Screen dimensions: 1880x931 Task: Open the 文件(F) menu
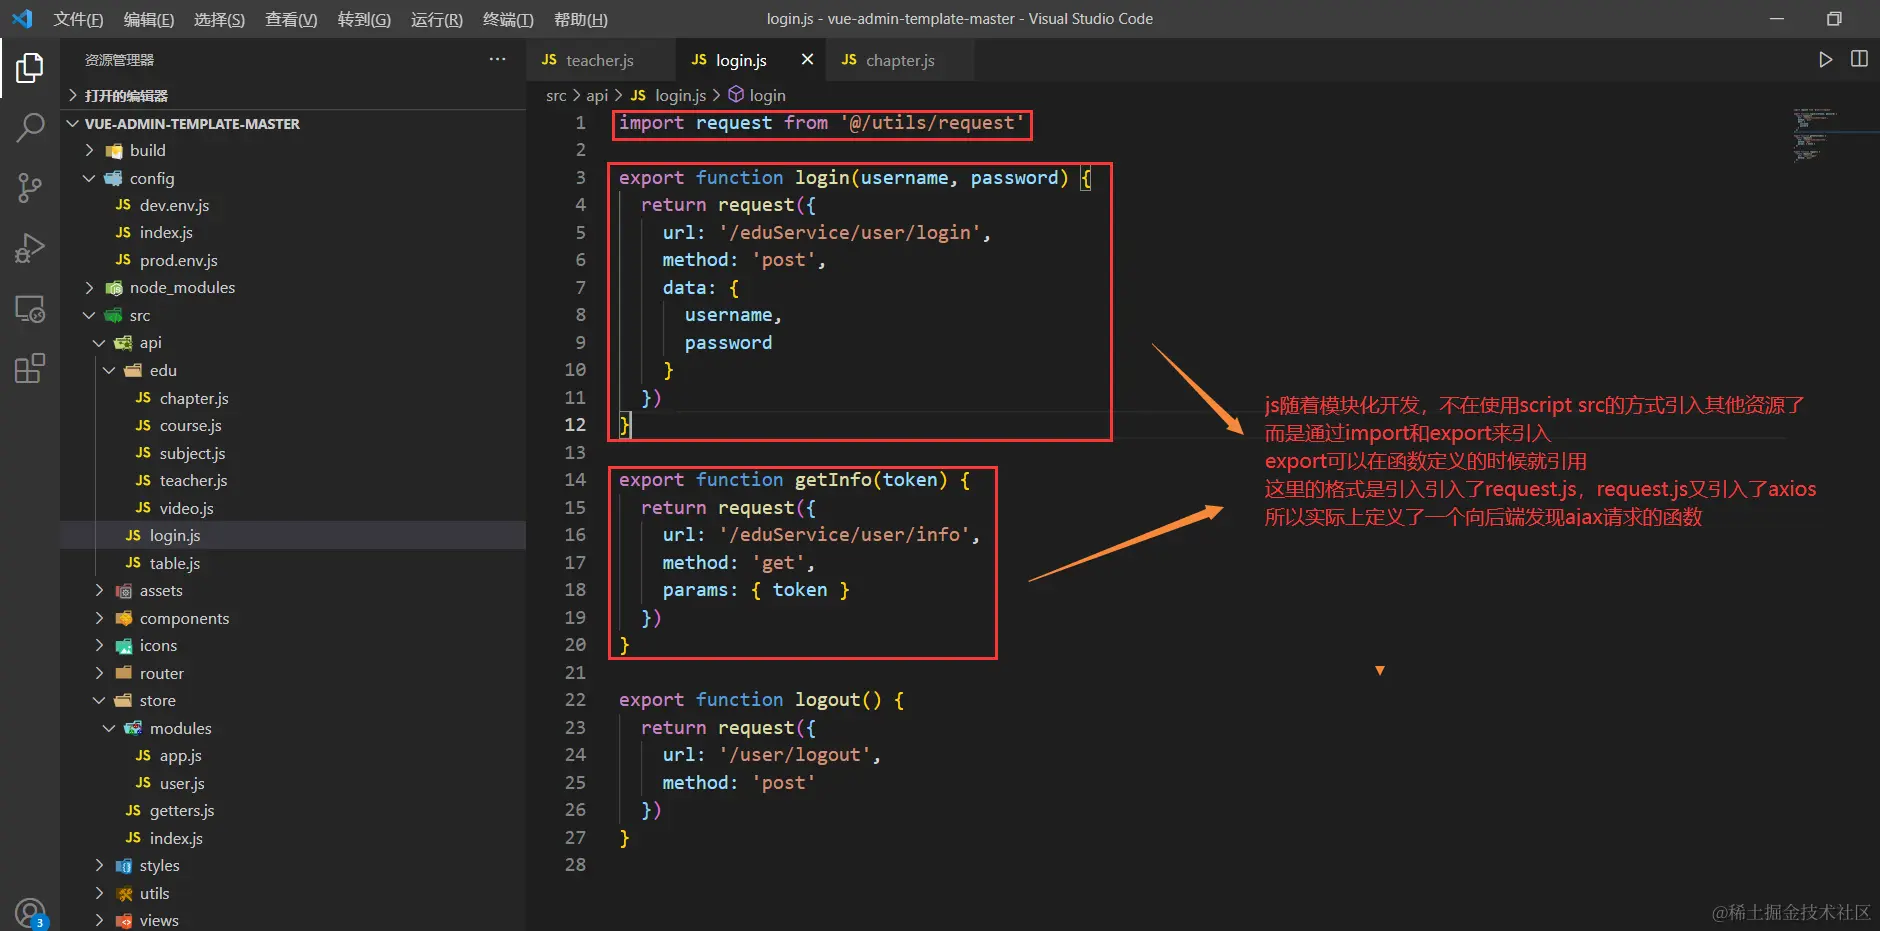coord(78,19)
